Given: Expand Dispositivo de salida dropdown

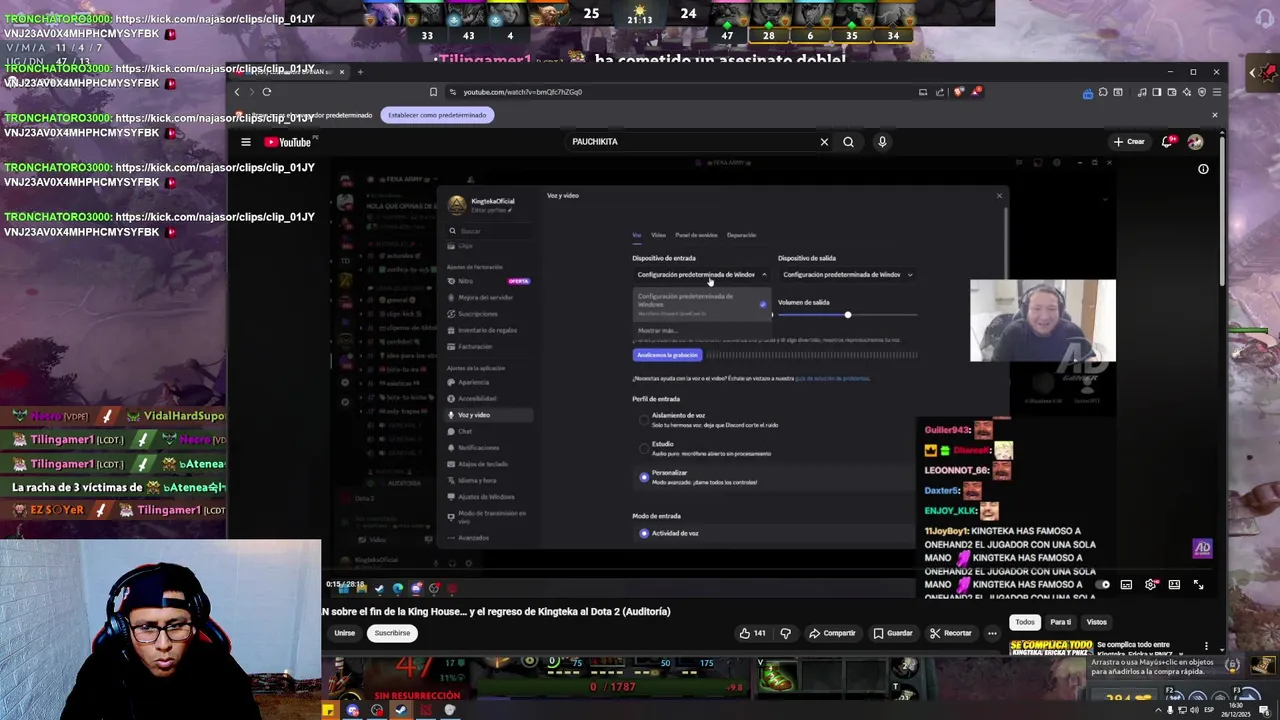Looking at the screenshot, I should [848, 275].
